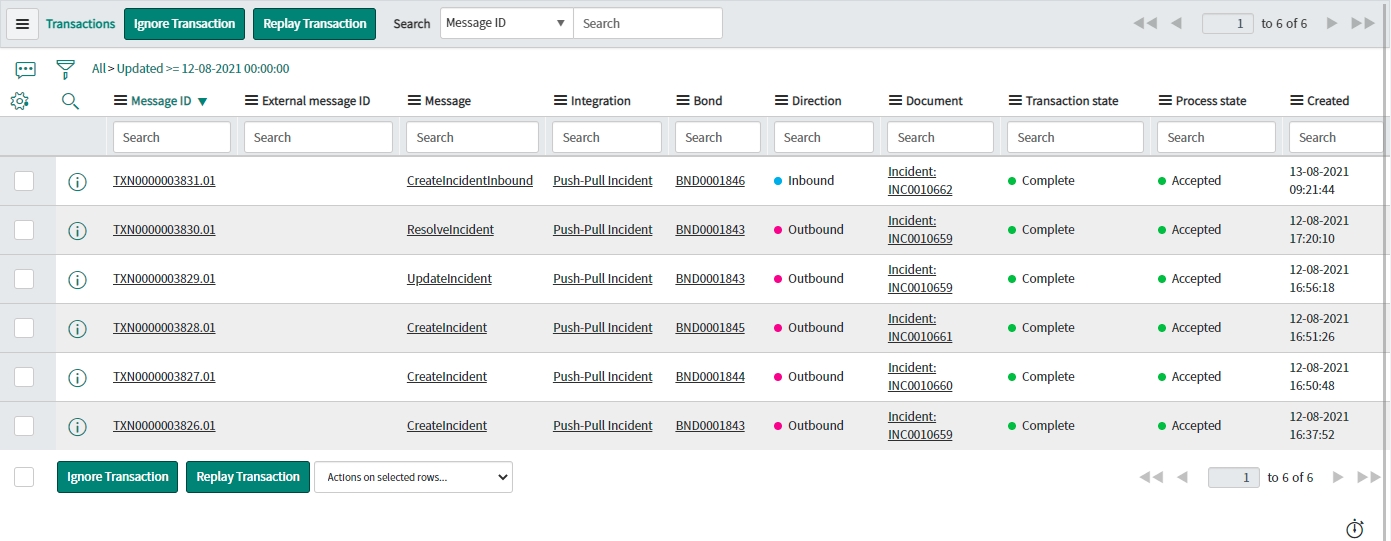This screenshot has width=1391, height=541.
Task: Tick the checkbox for TXN0000003827.01 row
Action: click(x=24, y=377)
